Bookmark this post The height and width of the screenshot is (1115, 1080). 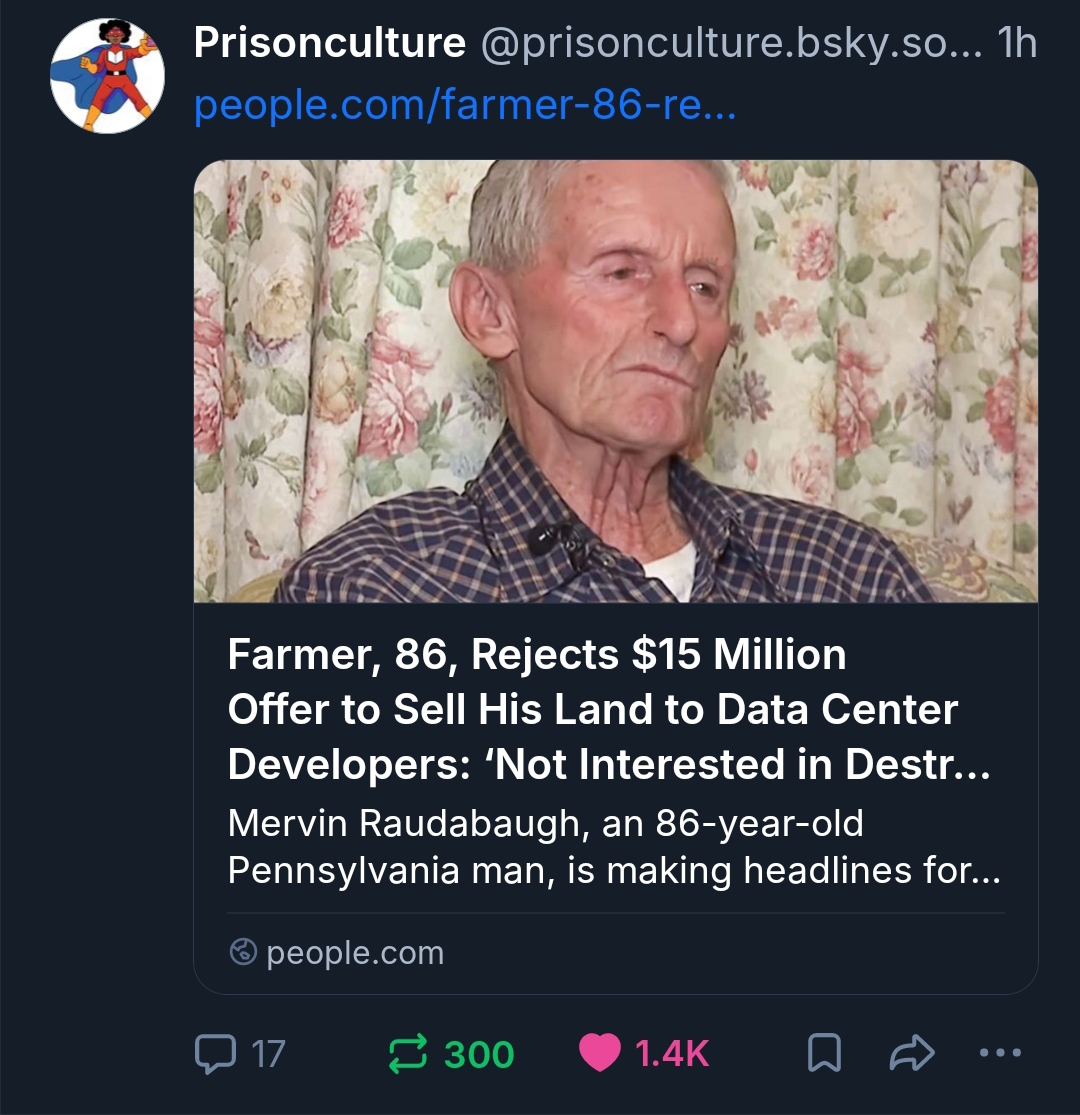pos(824,1053)
